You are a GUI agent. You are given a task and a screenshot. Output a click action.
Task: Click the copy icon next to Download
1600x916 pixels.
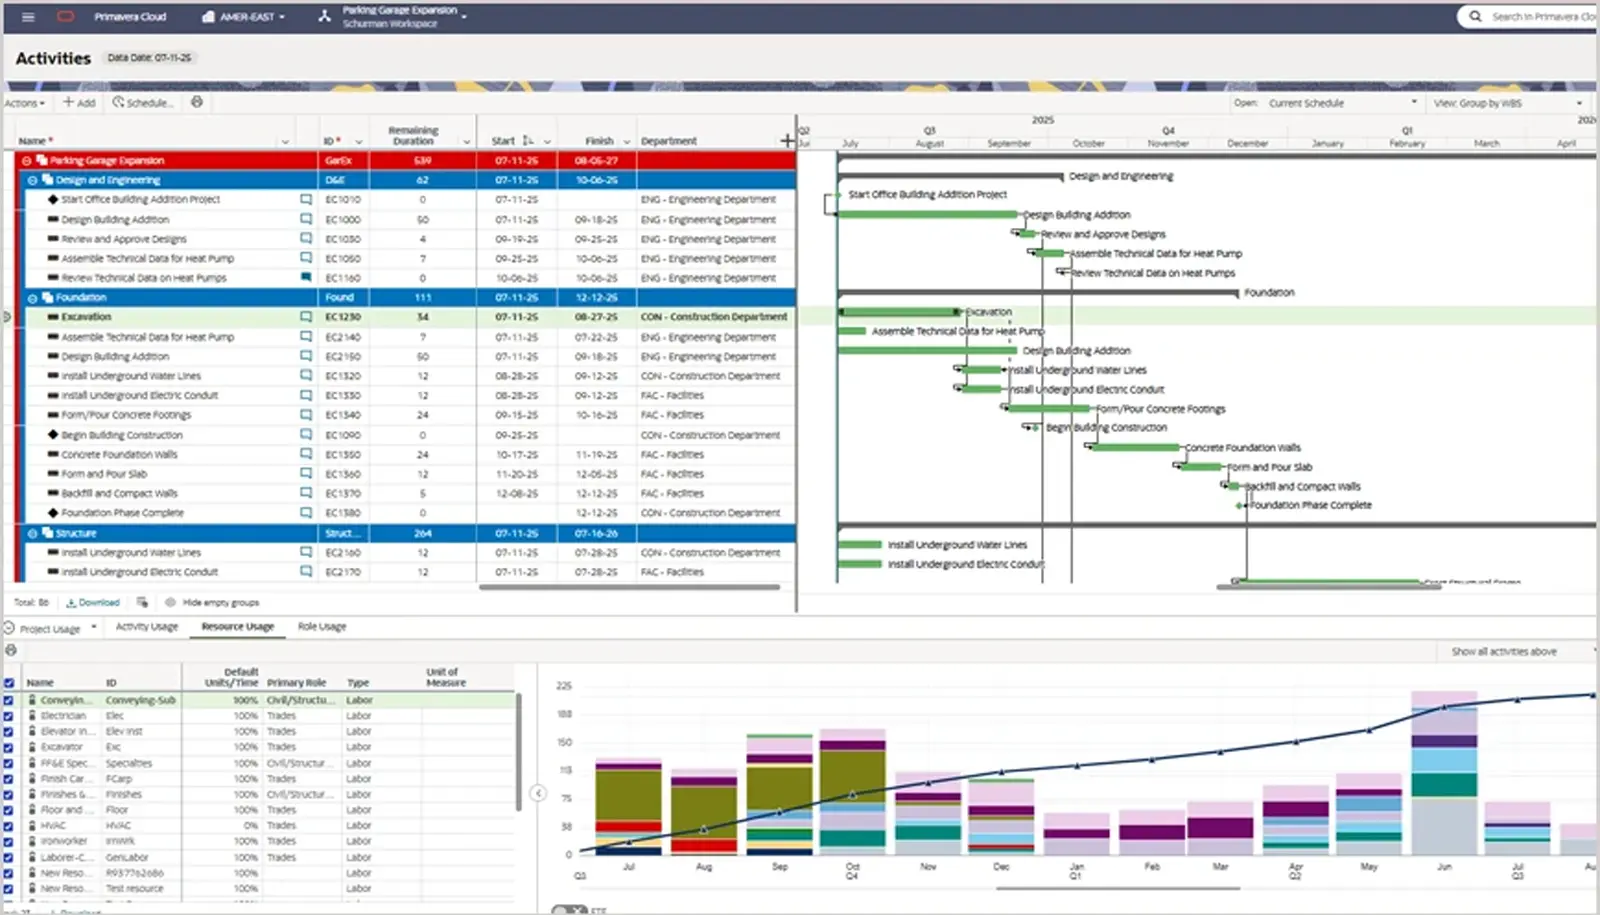point(142,602)
